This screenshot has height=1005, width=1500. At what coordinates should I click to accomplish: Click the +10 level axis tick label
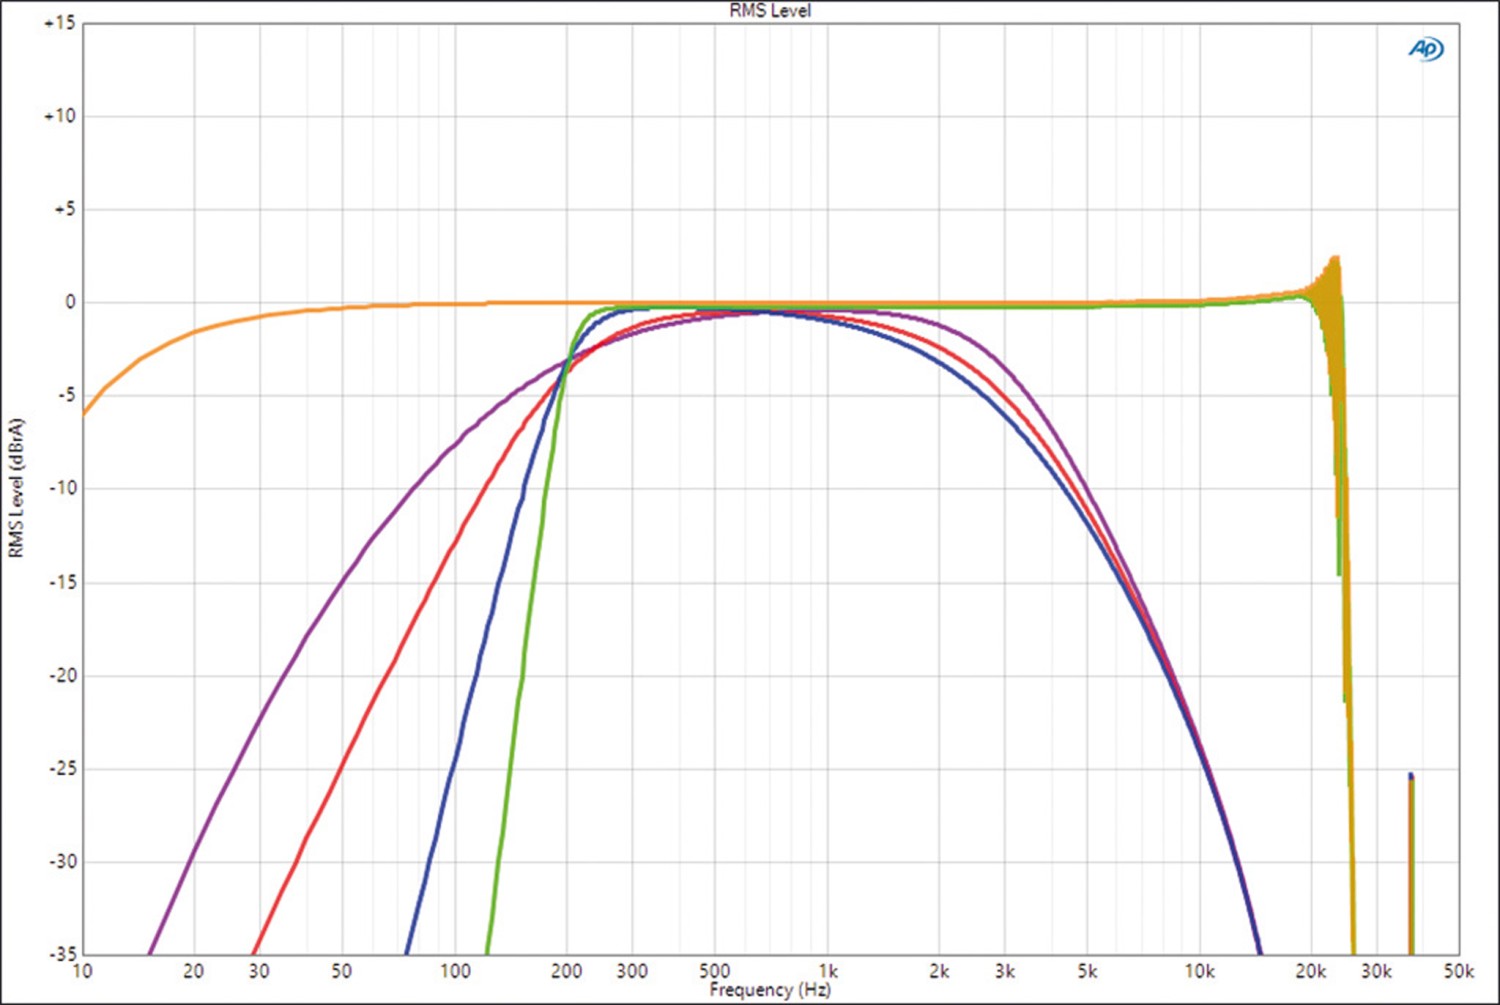(x=59, y=116)
